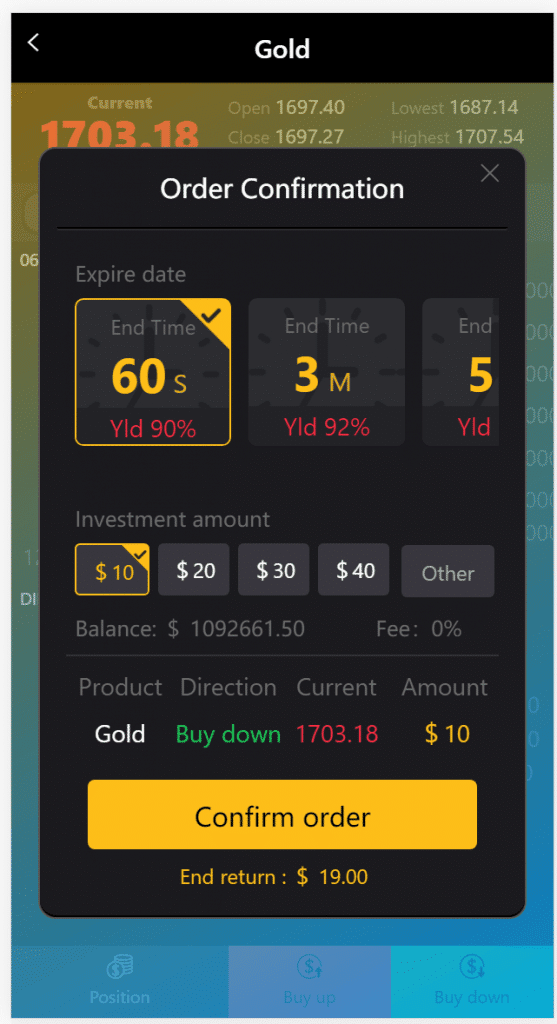Switch to the Buy down tab
Viewport: 557px width, 1024px height.
(472, 982)
